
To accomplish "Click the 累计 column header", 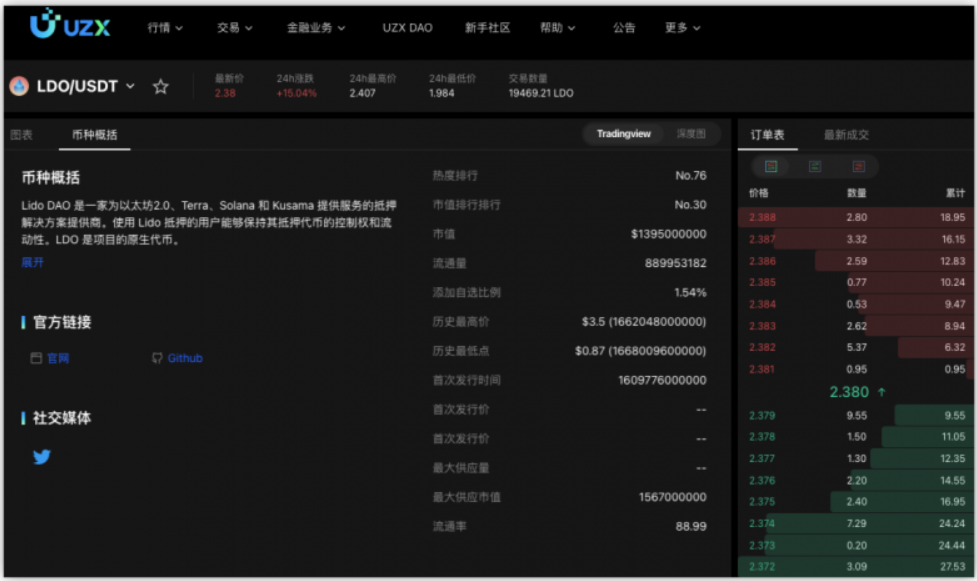I will coord(955,193).
